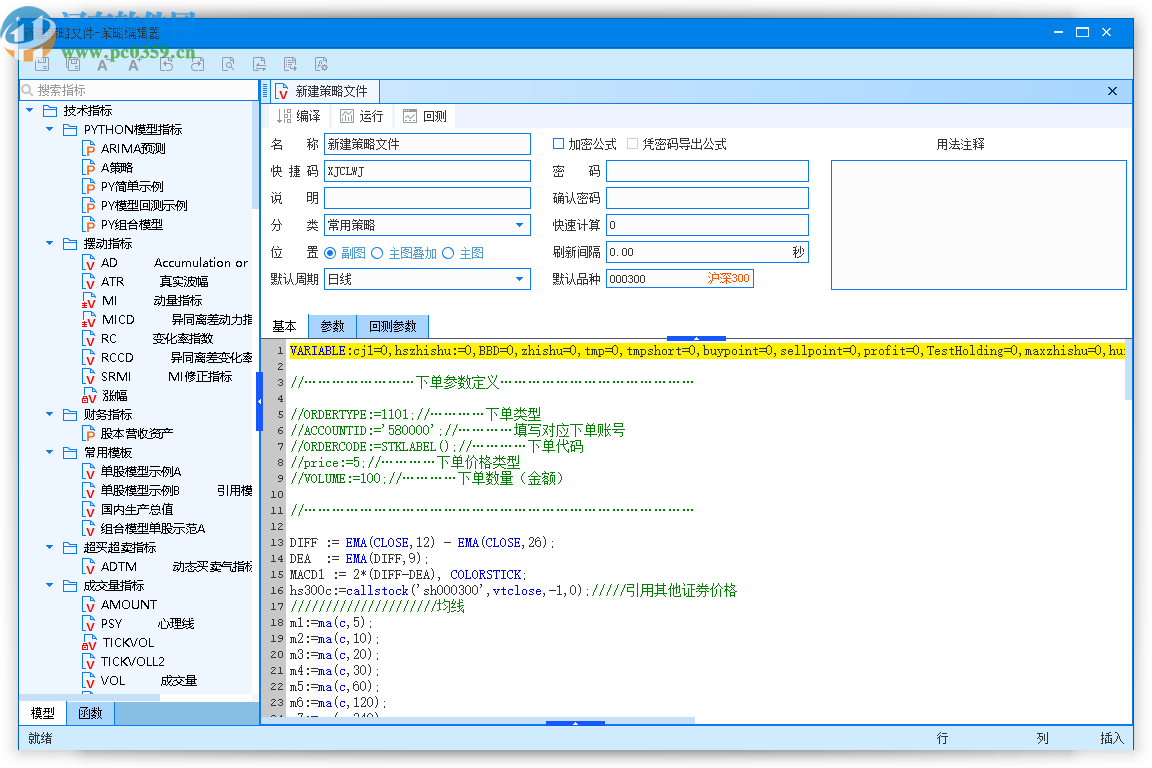Image resolution: width=1152 pixels, height=768 pixels.
Task: Click the 确认密码 input field
Action: pos(707,198)
